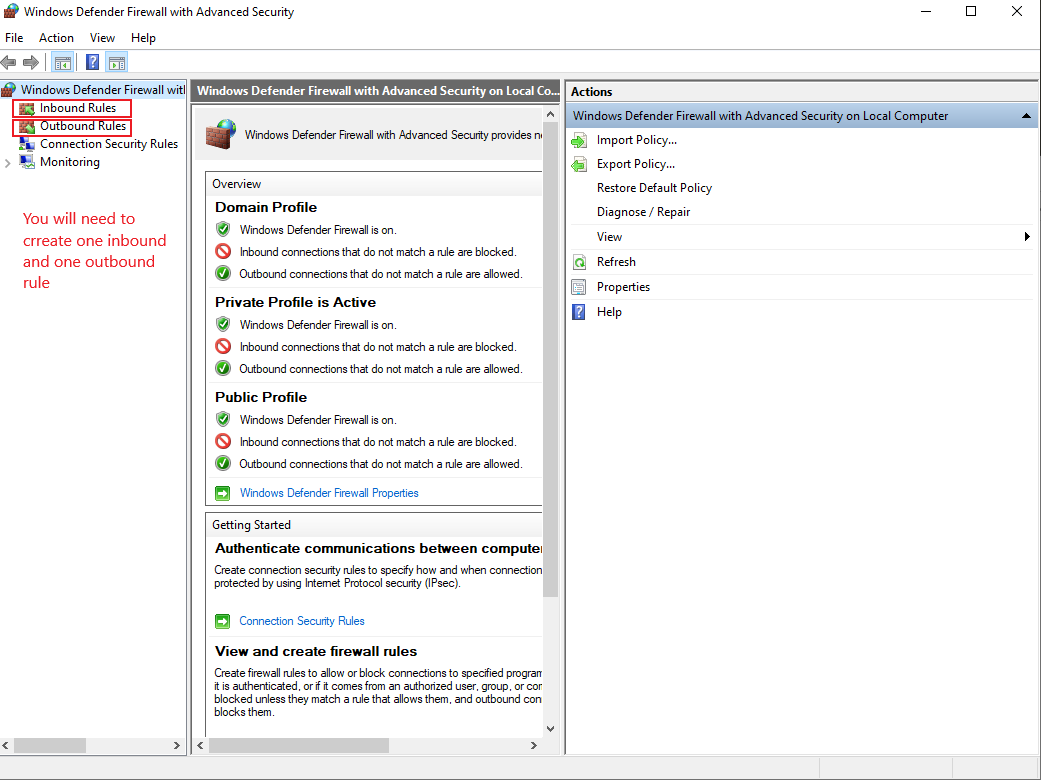This screenshot has width=1041, height=780.
Task: Click View and create firewall rules heading
Action: click(x=316, y=651)
